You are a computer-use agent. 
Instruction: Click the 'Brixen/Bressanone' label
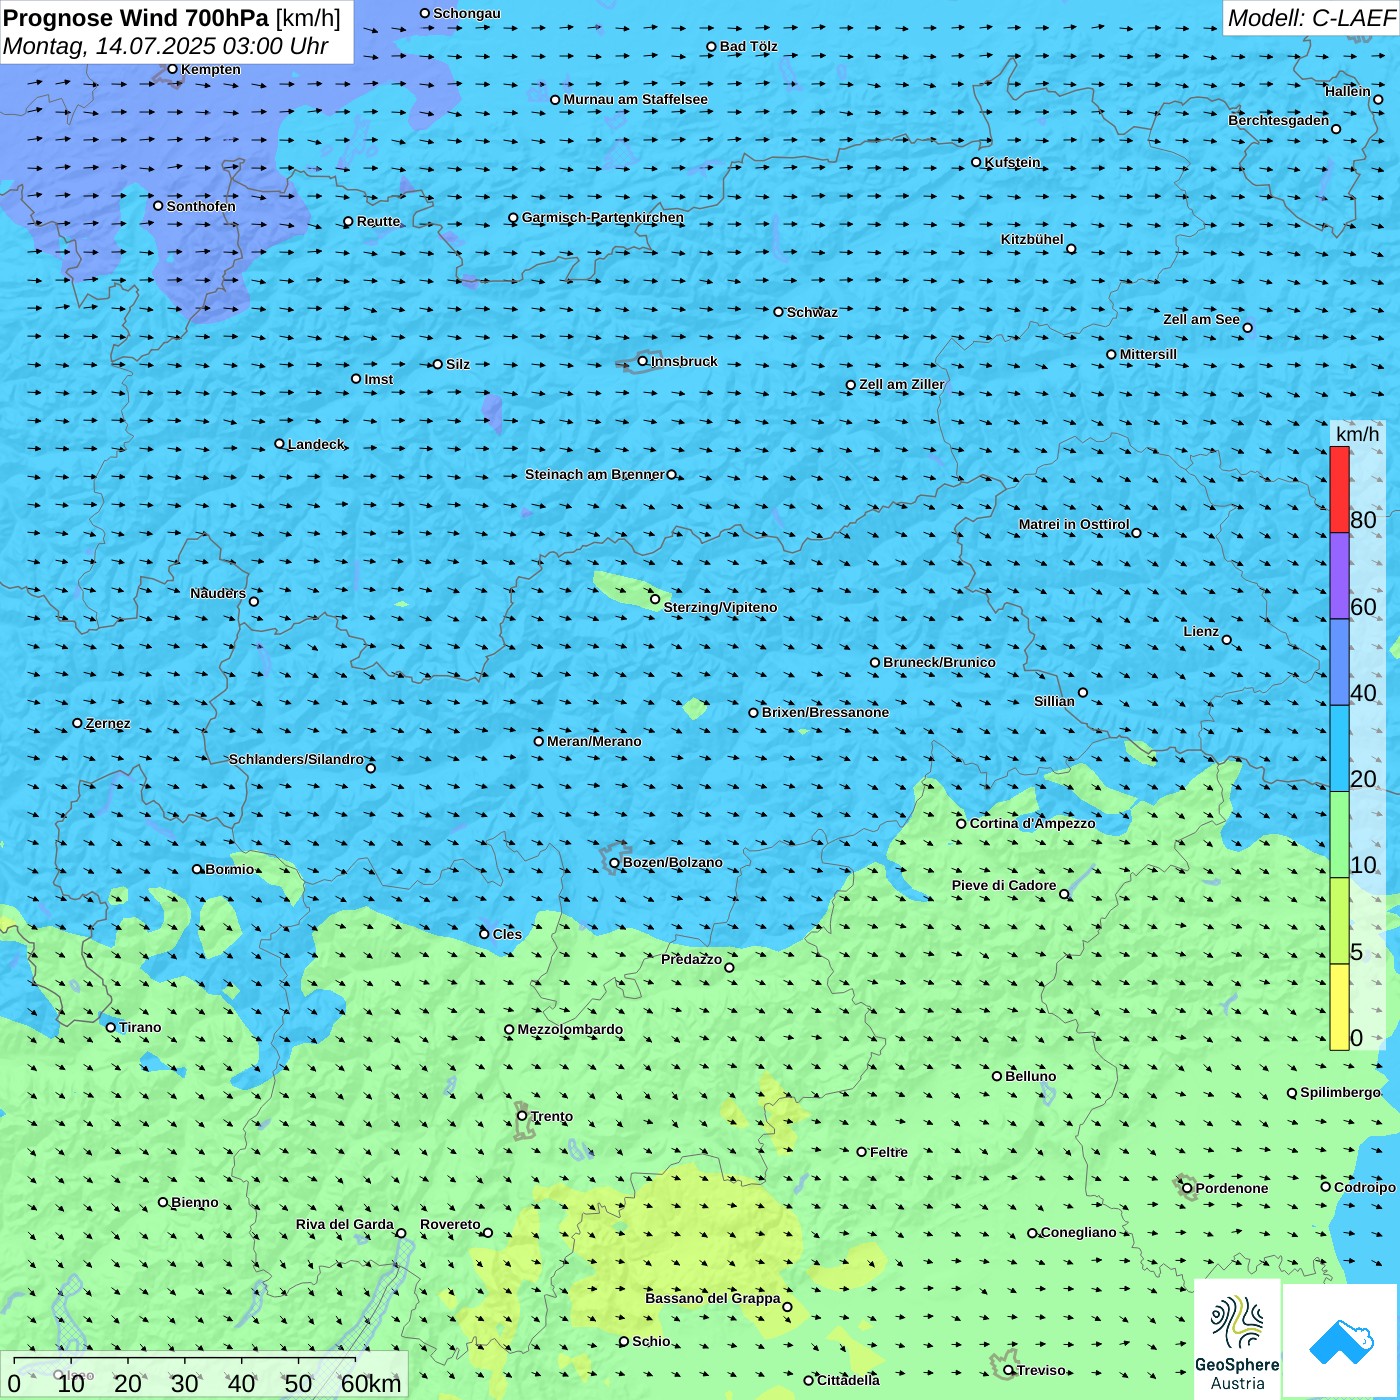(x=825, y=712)
